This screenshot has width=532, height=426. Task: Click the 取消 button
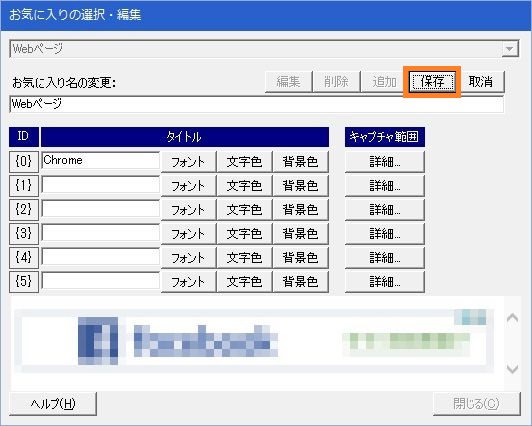480,81
